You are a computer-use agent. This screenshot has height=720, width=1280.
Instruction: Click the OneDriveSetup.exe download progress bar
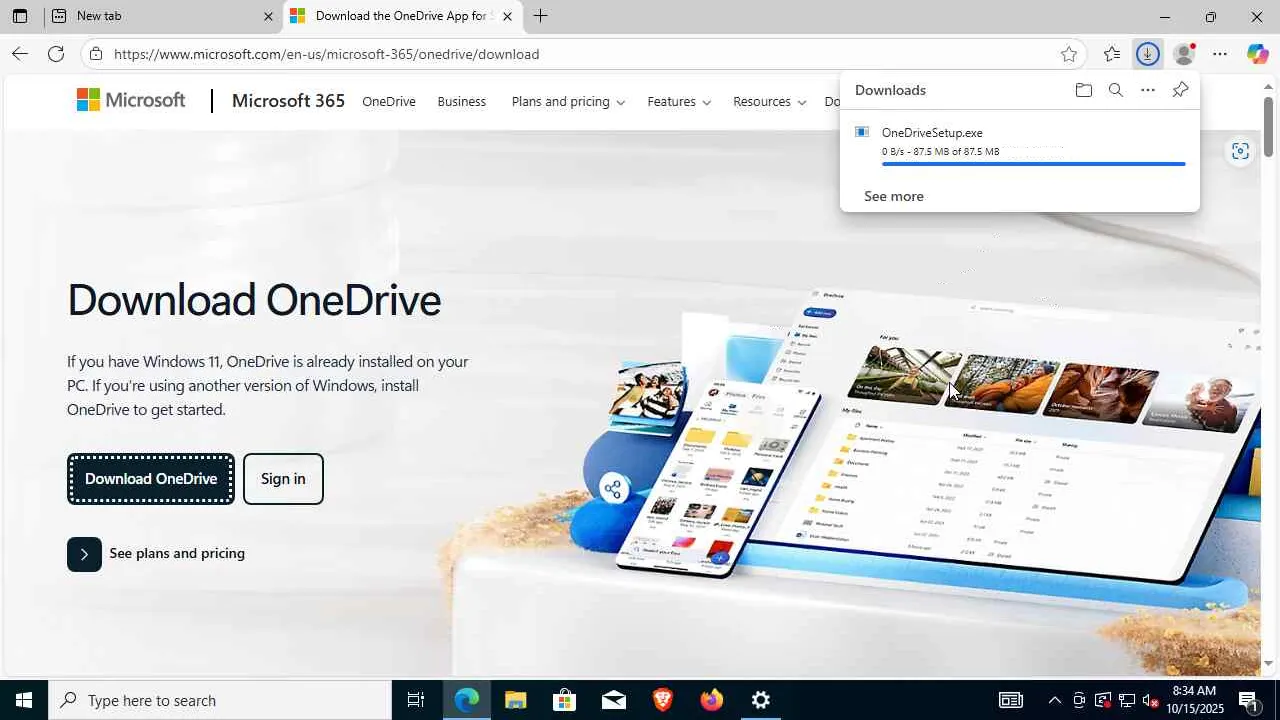[1034, 164]
